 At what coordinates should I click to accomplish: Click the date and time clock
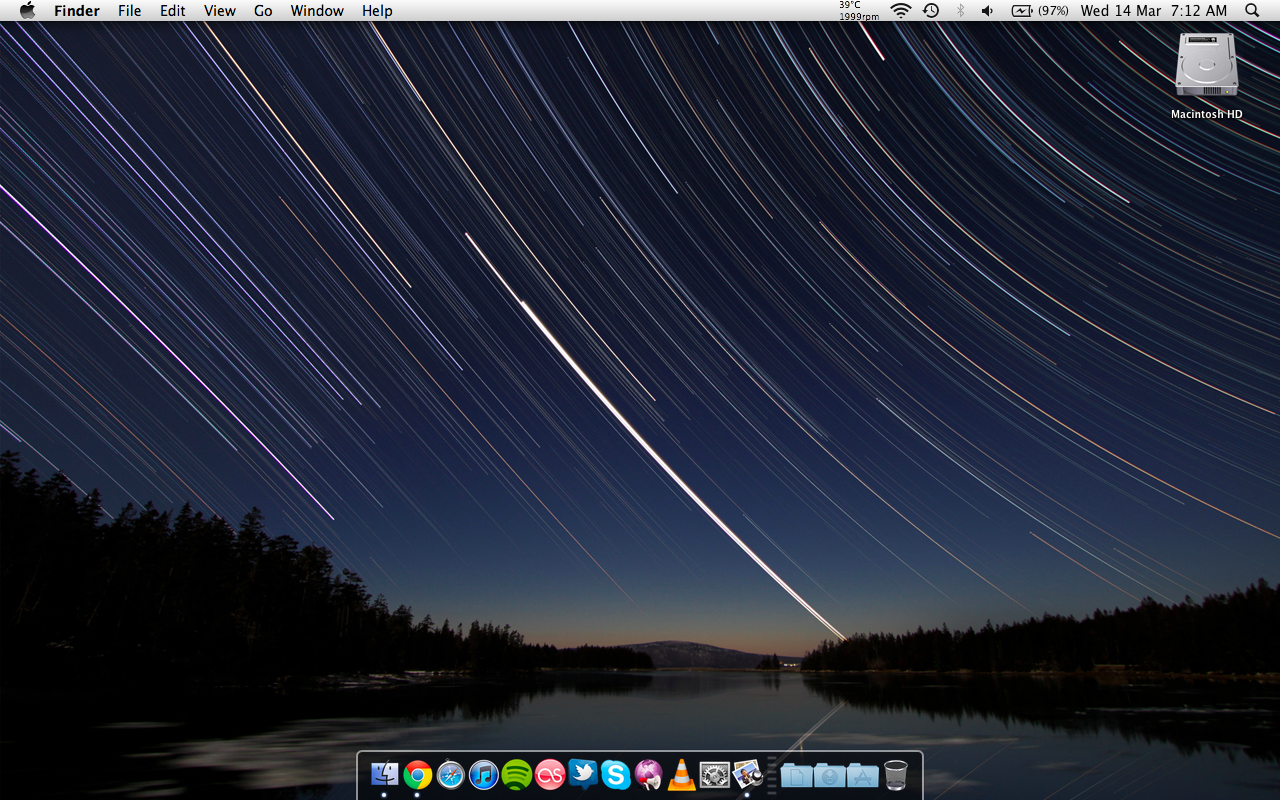(x=1154, y=11)
